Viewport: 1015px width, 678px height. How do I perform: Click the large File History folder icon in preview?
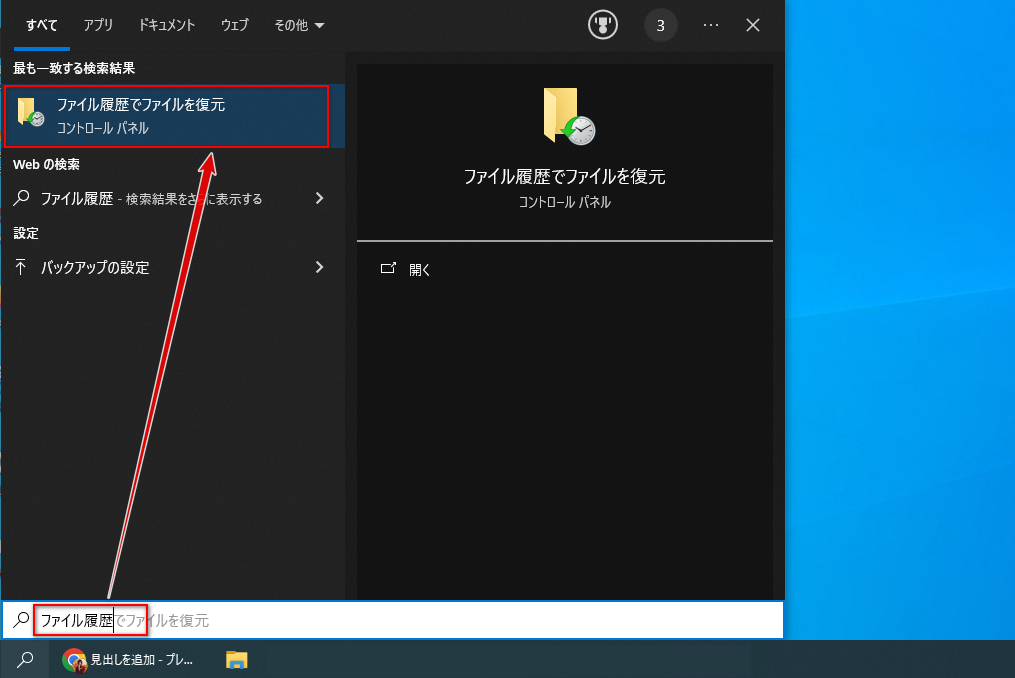pyautogui.click(x=568, y=117)
